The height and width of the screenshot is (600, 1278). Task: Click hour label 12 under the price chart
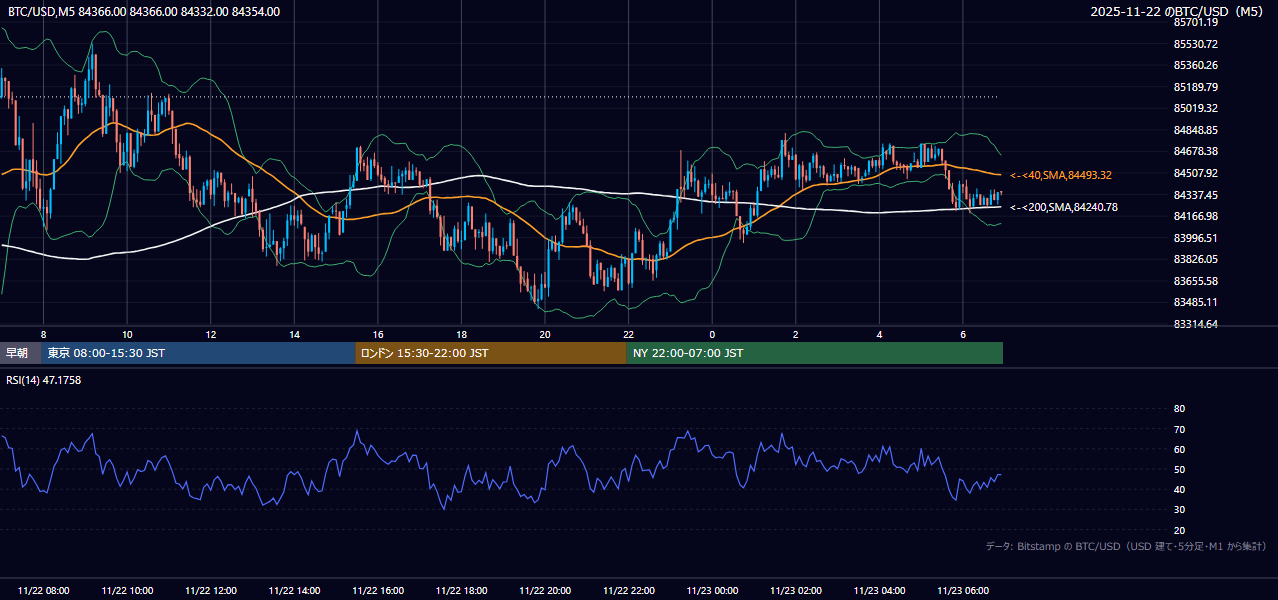click(211, 334)
